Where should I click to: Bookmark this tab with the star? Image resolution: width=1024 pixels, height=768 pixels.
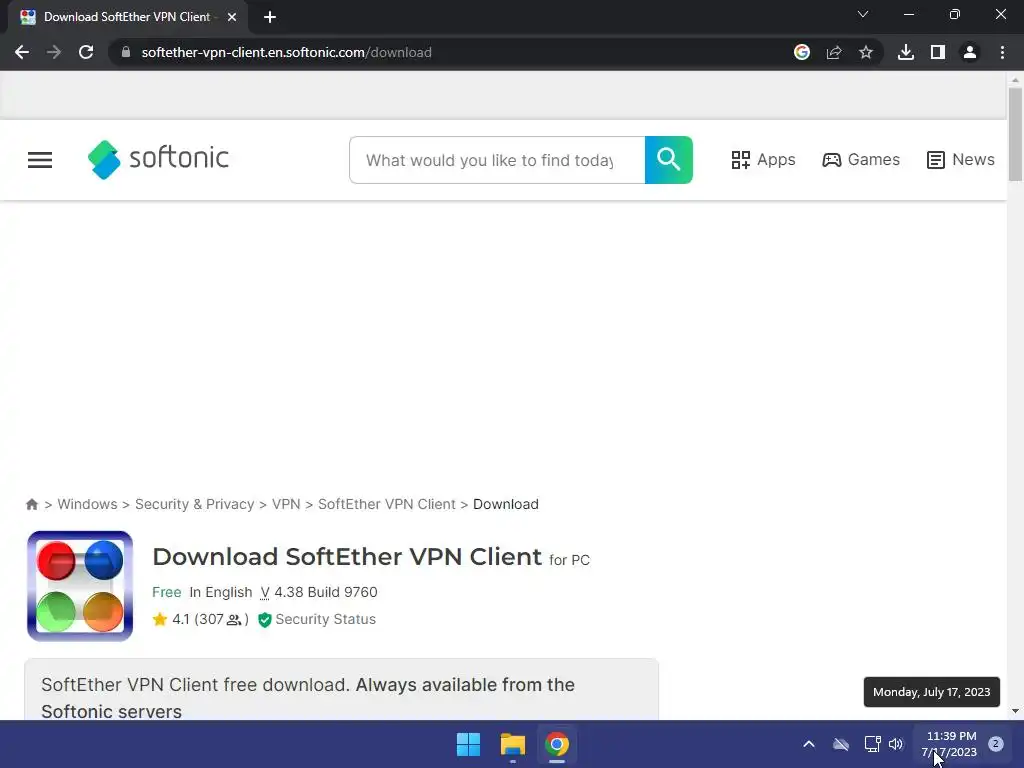coord(866,52)
